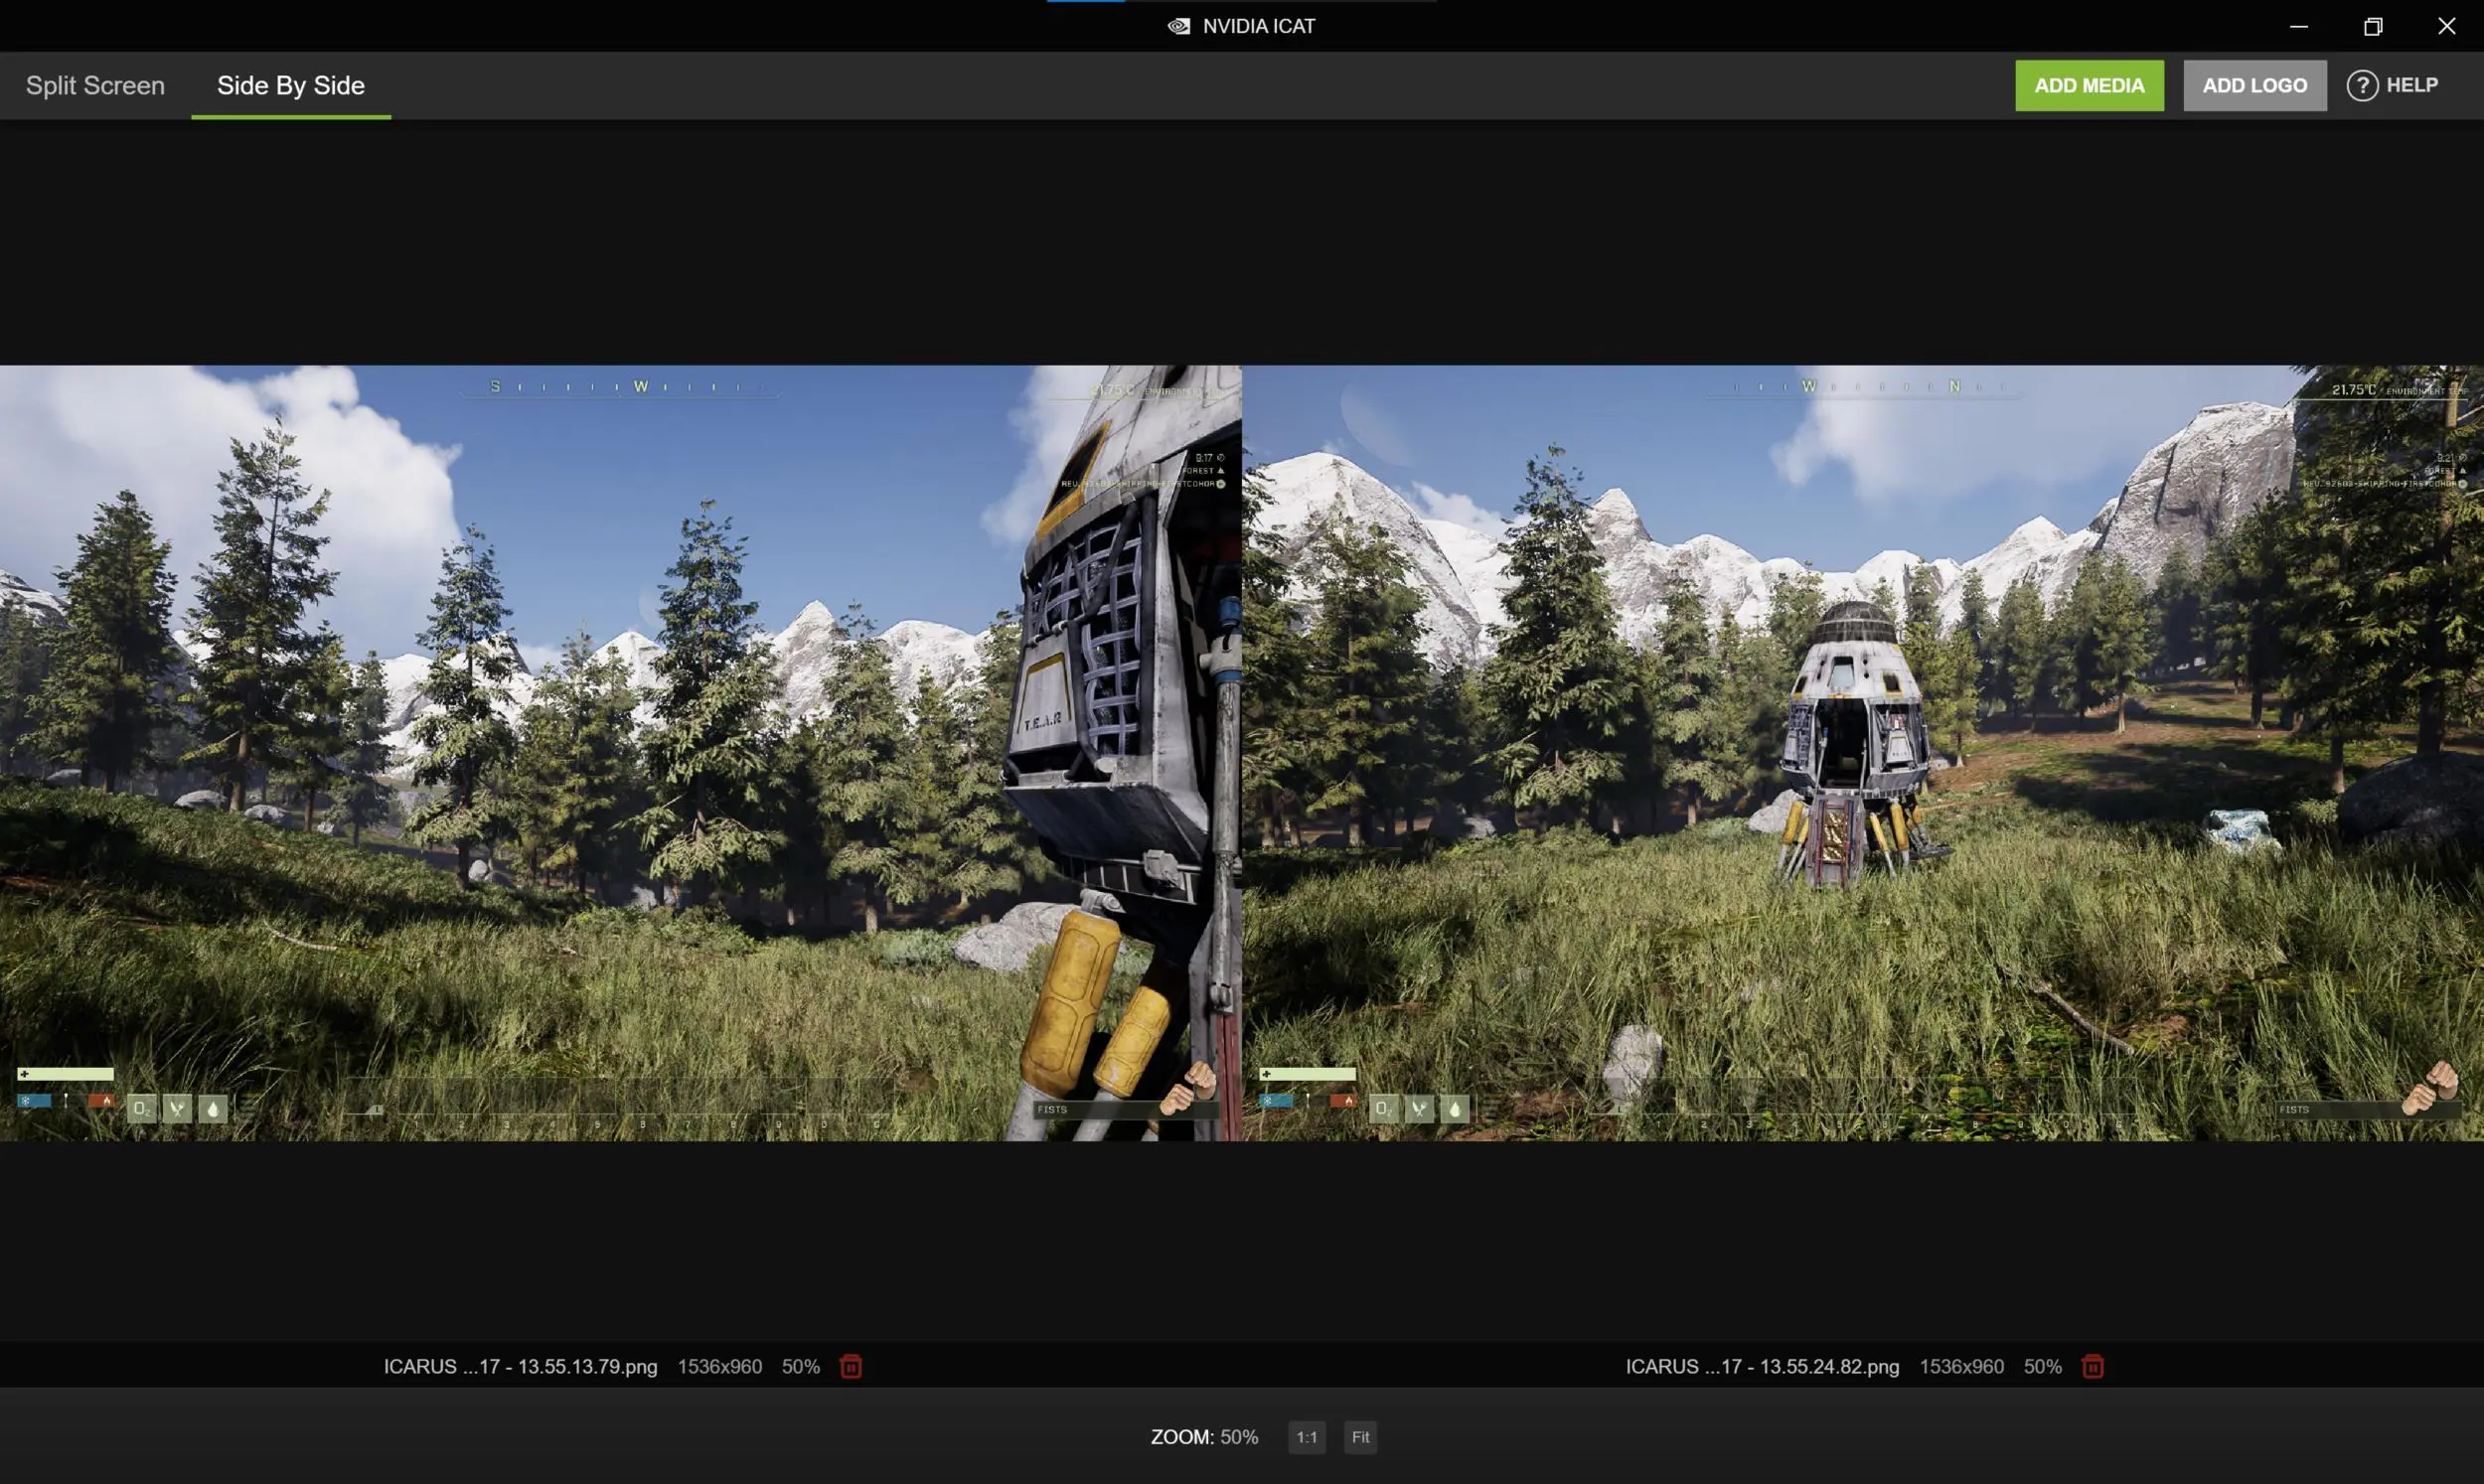The width and height of the screenshot is (2484, 1484).
Task: Click the question mark help icon
Action: (2361, 86)
